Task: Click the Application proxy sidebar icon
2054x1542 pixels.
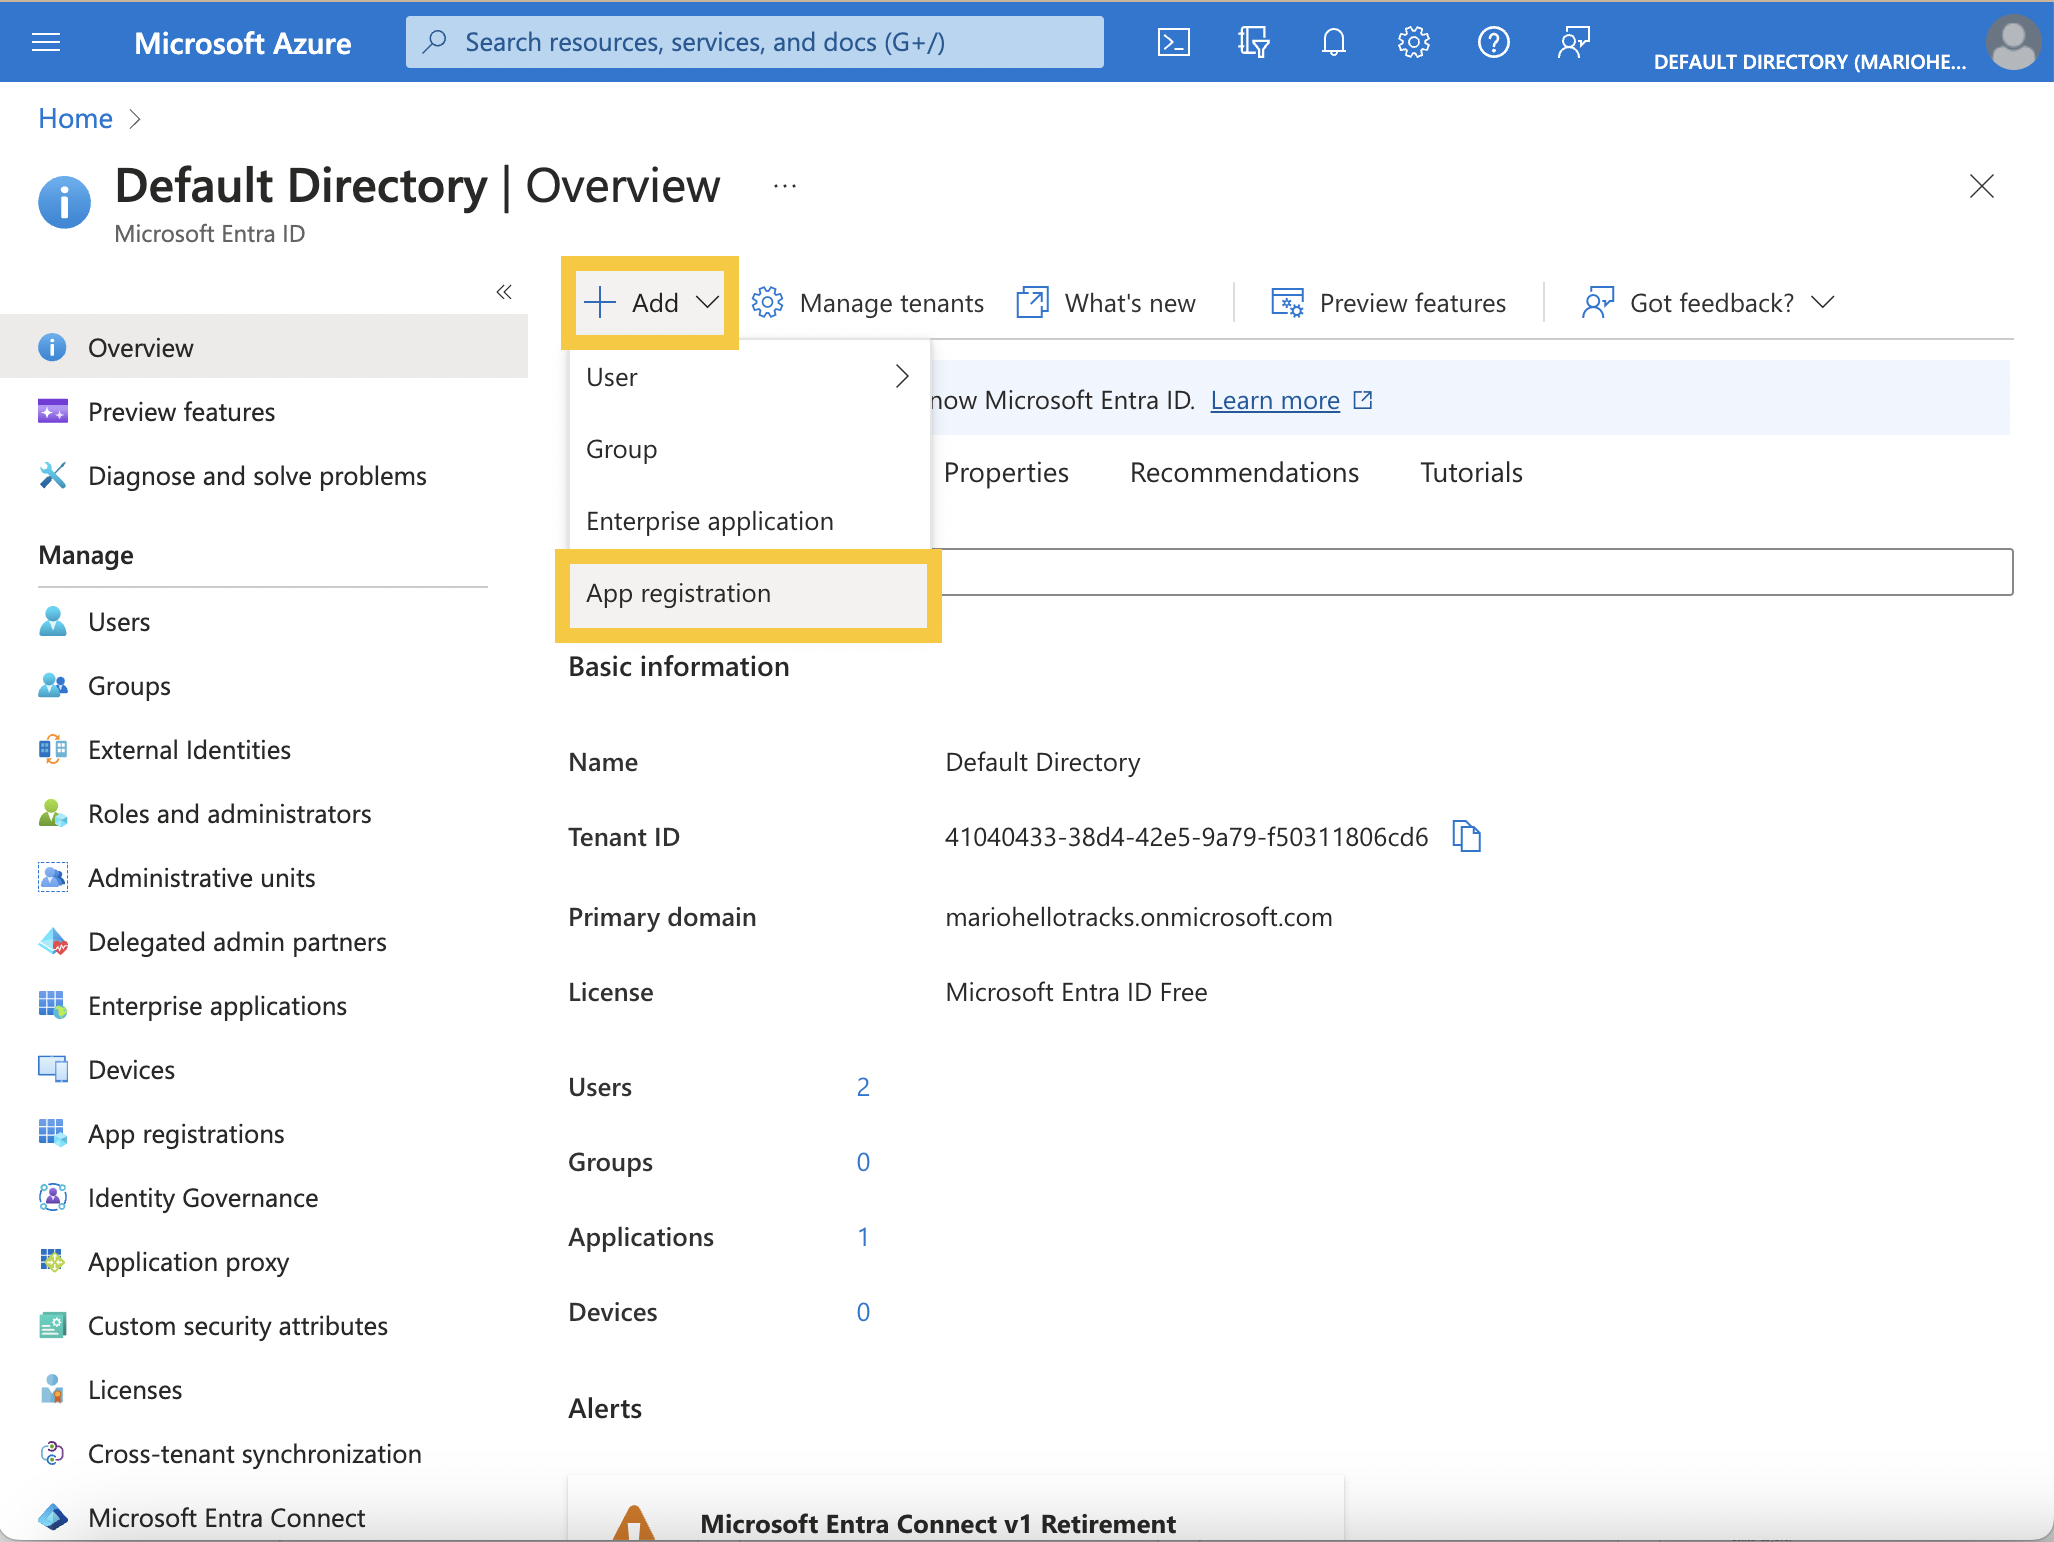Action: (x=53, y=1261)
